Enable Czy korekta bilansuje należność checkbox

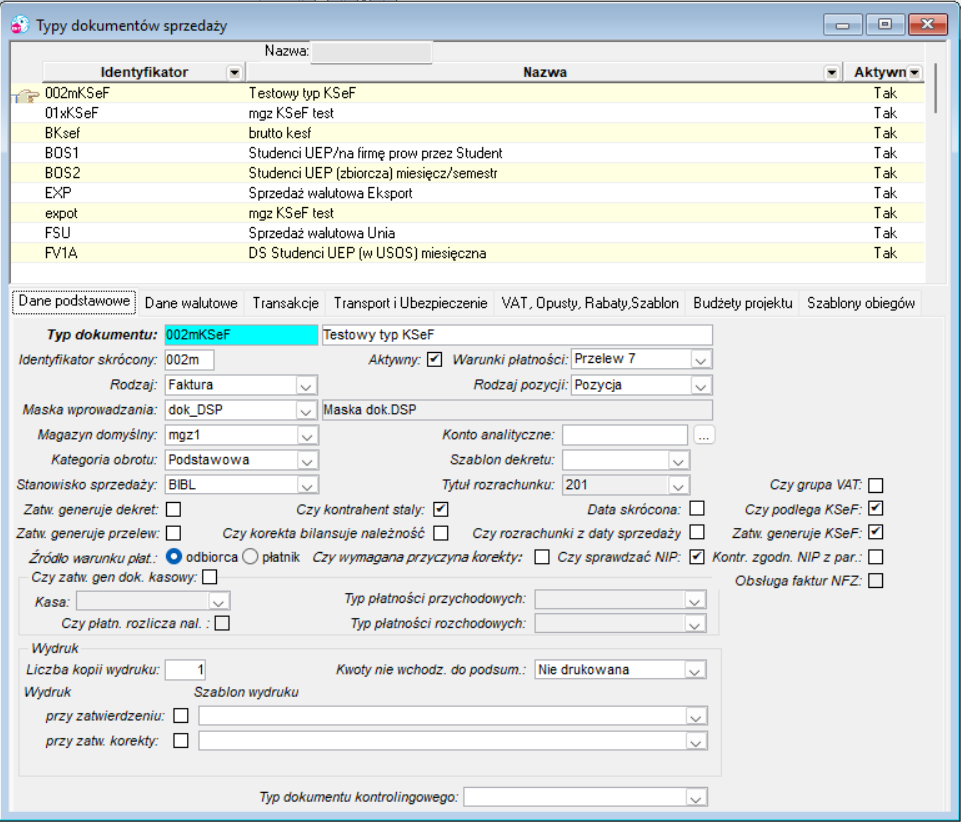441,533
